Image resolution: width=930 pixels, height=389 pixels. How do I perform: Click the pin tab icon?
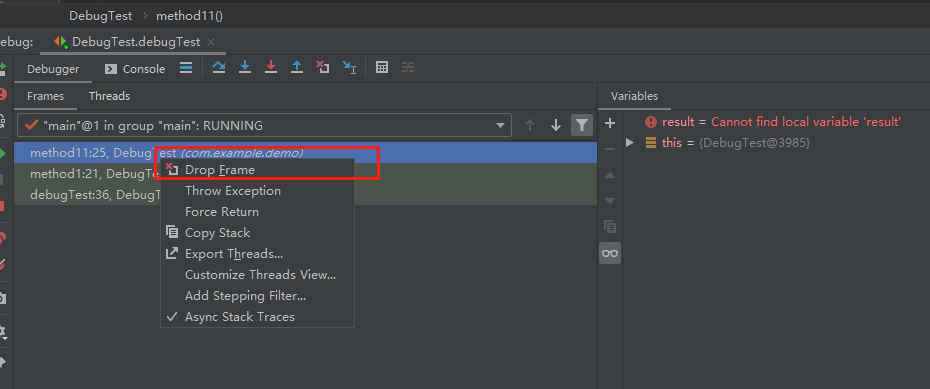click(x=2, y=362)
